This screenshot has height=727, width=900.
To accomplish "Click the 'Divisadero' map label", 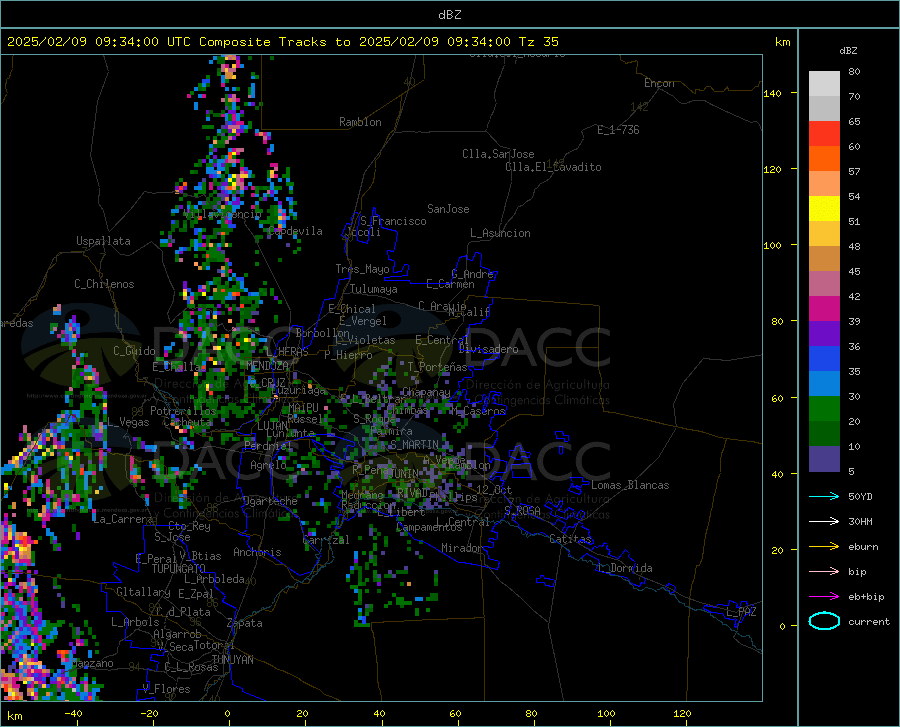I will (x=488, y=349).
